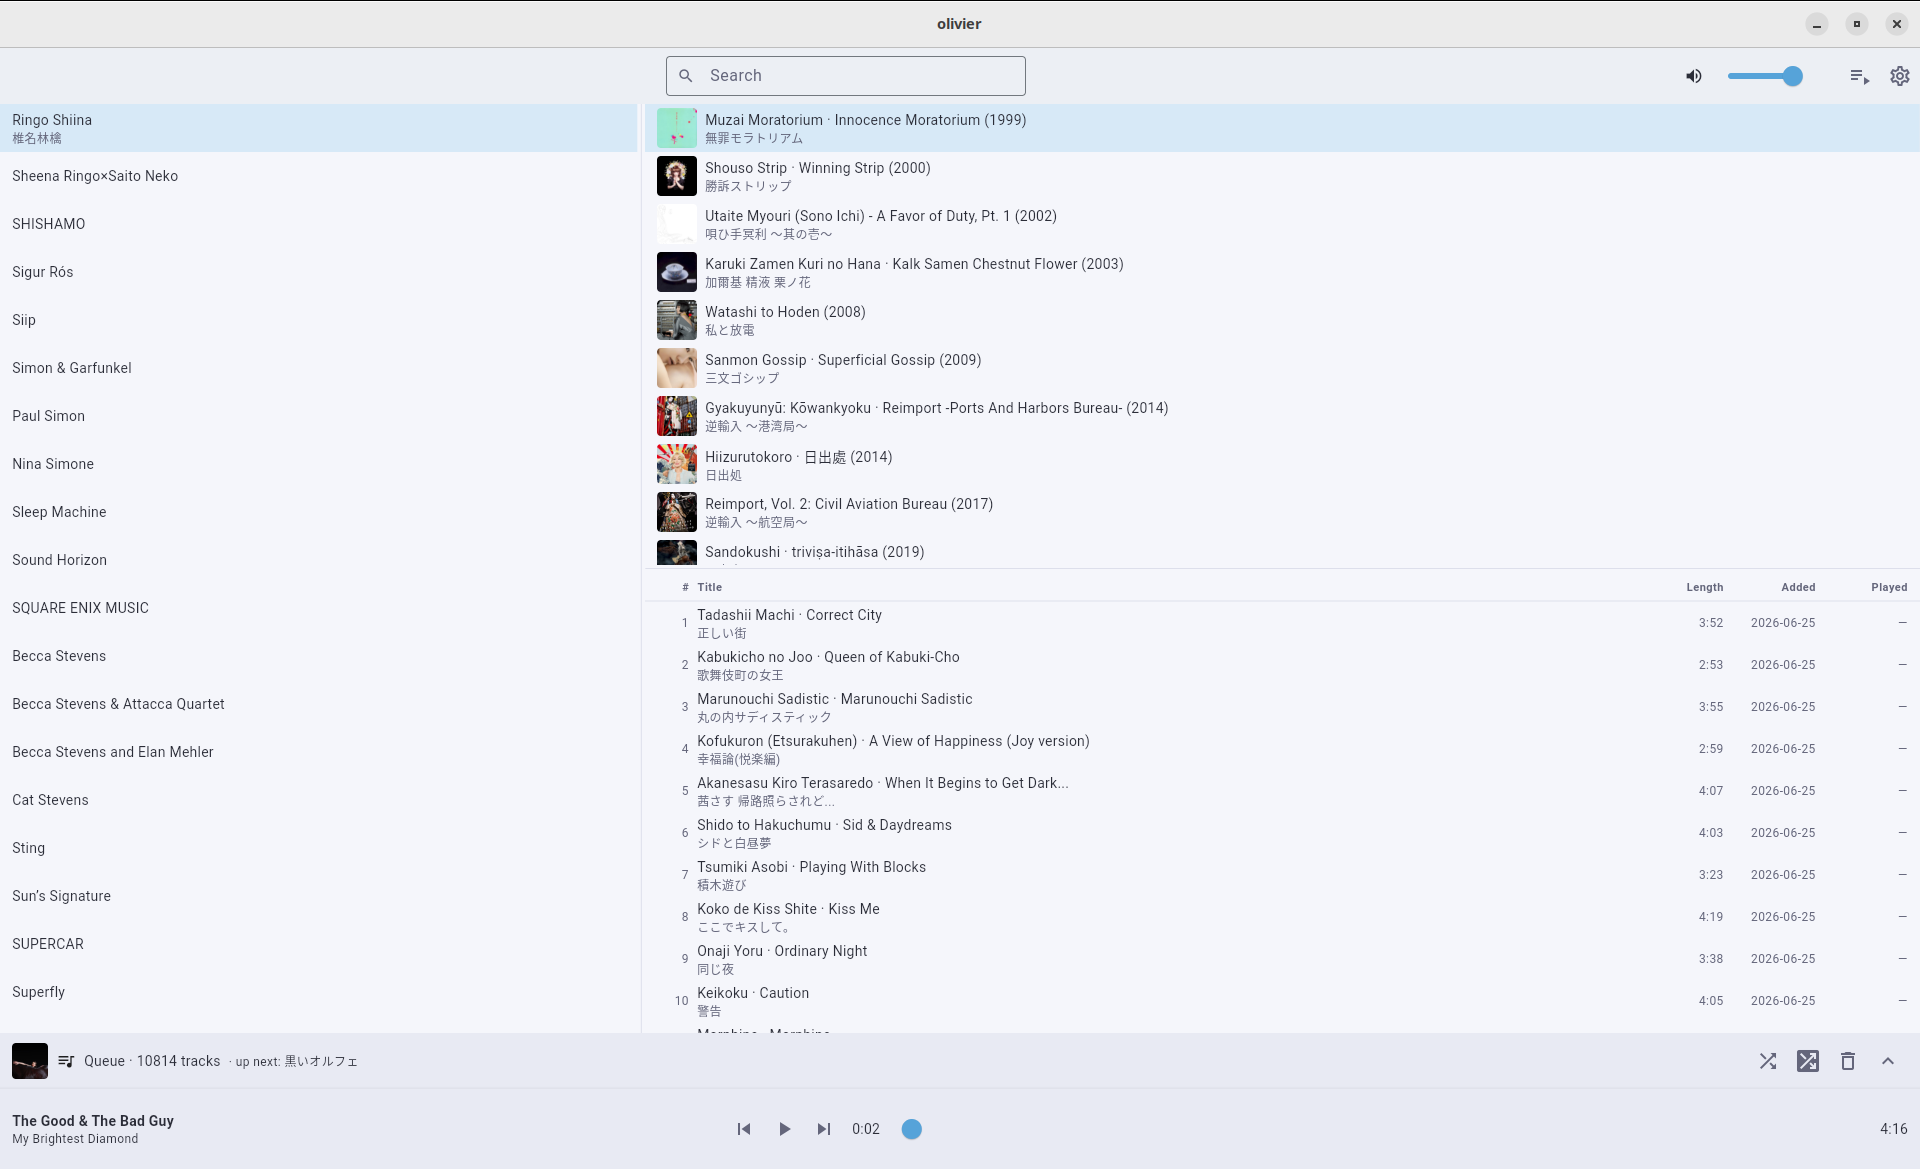Click the seek position handle
The height and width of the screenshot is (1169, 1920).
click(x=911, y=1129)
